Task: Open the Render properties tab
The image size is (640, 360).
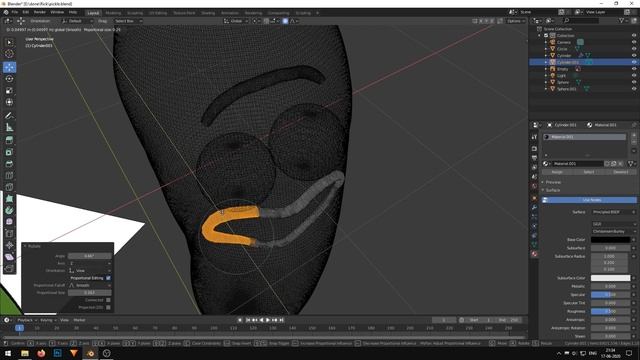Action: 534,149
